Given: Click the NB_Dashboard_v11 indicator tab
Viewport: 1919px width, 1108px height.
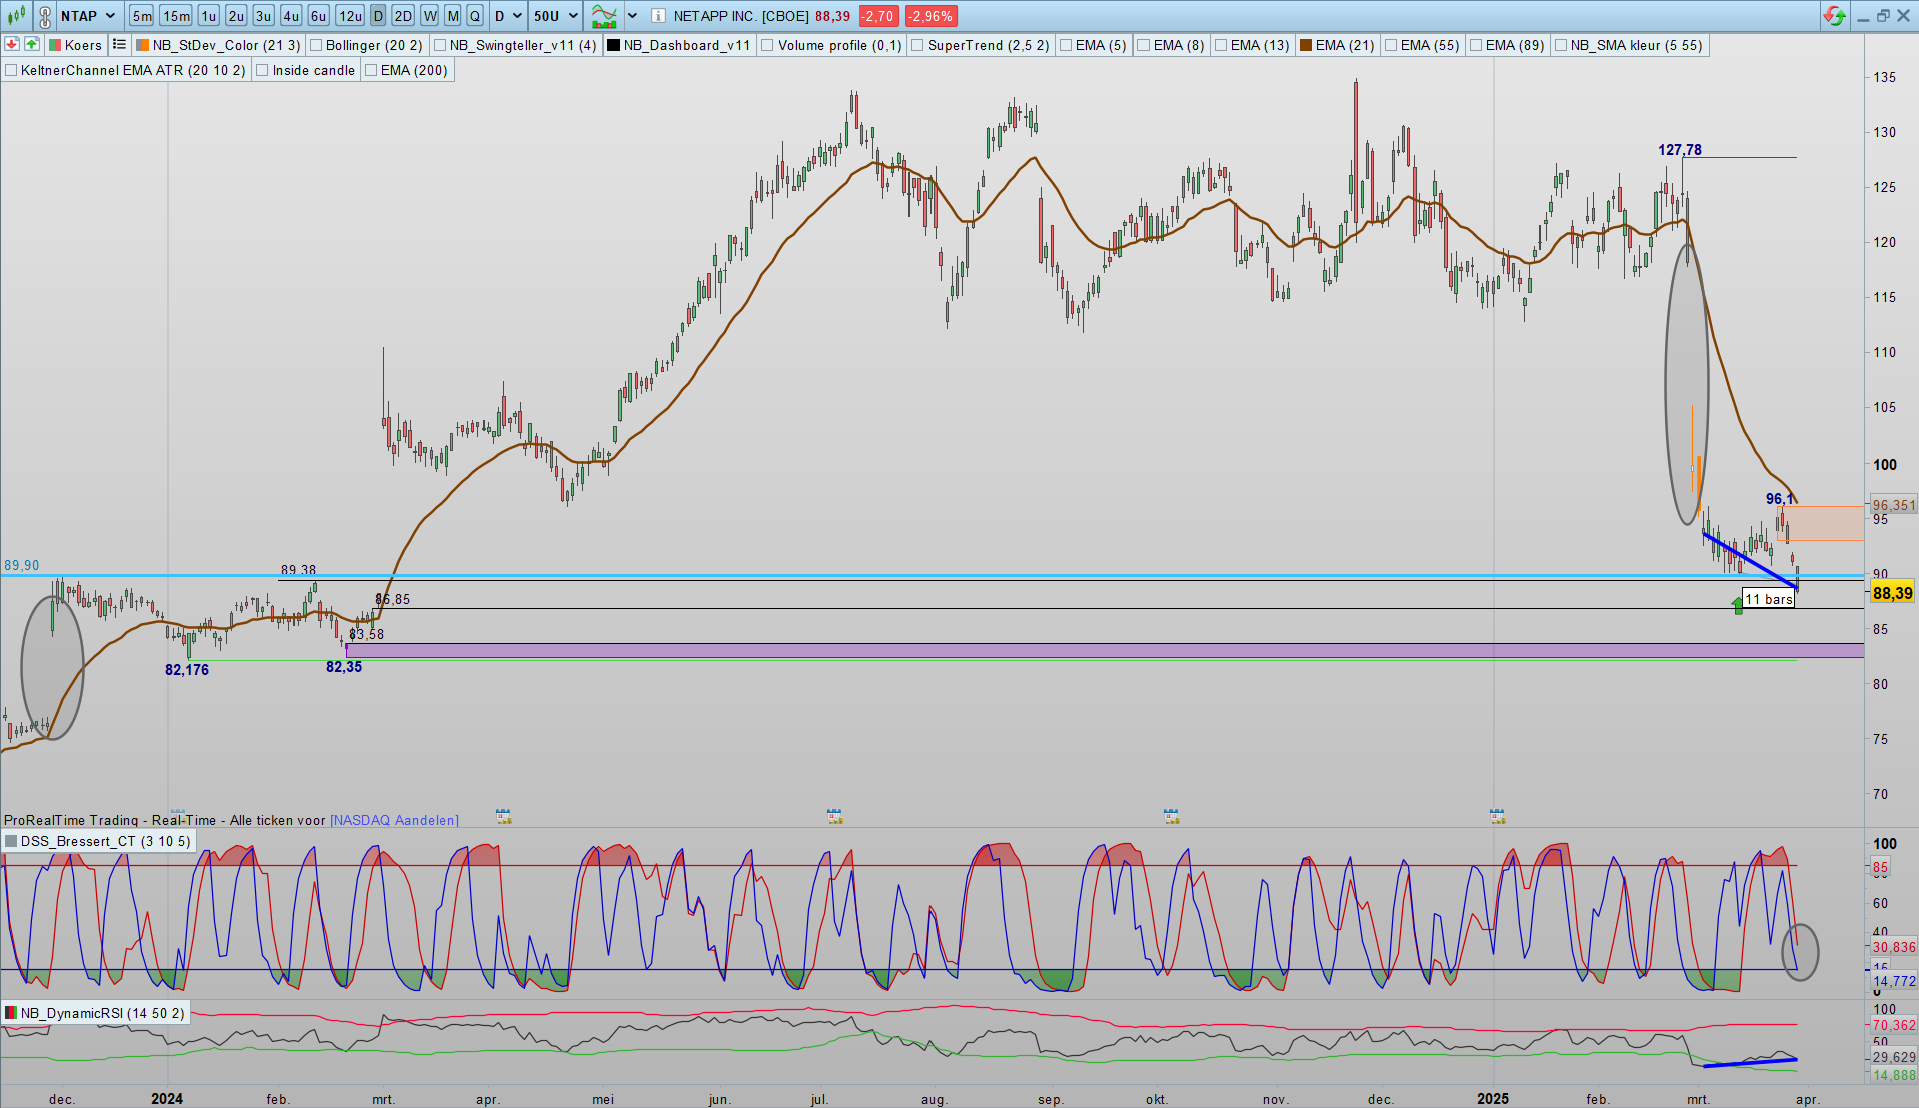Looking at the screenshot, I should pos(679,45).
